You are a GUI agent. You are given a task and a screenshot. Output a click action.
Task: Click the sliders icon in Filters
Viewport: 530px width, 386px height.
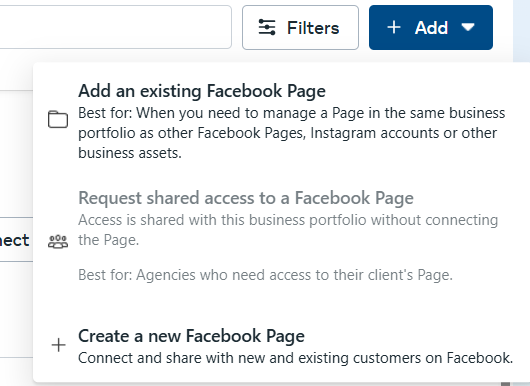[x=267, y=27]
